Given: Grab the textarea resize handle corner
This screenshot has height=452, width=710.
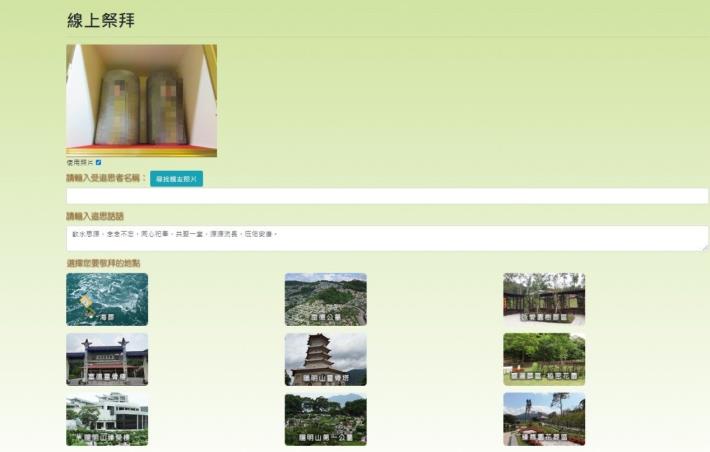Looking at the screenshot, I should (704, 248).
